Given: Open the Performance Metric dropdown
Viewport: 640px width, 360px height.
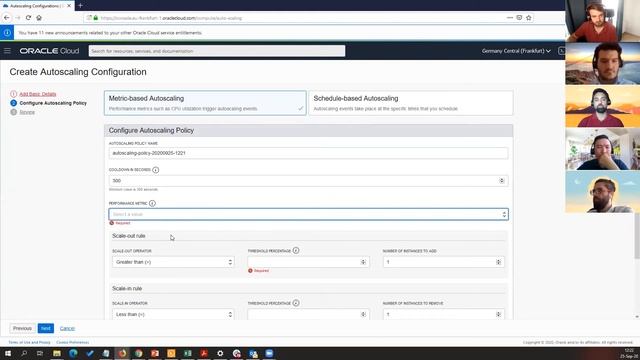Looking at the screenshot, I should click(309, 214).
